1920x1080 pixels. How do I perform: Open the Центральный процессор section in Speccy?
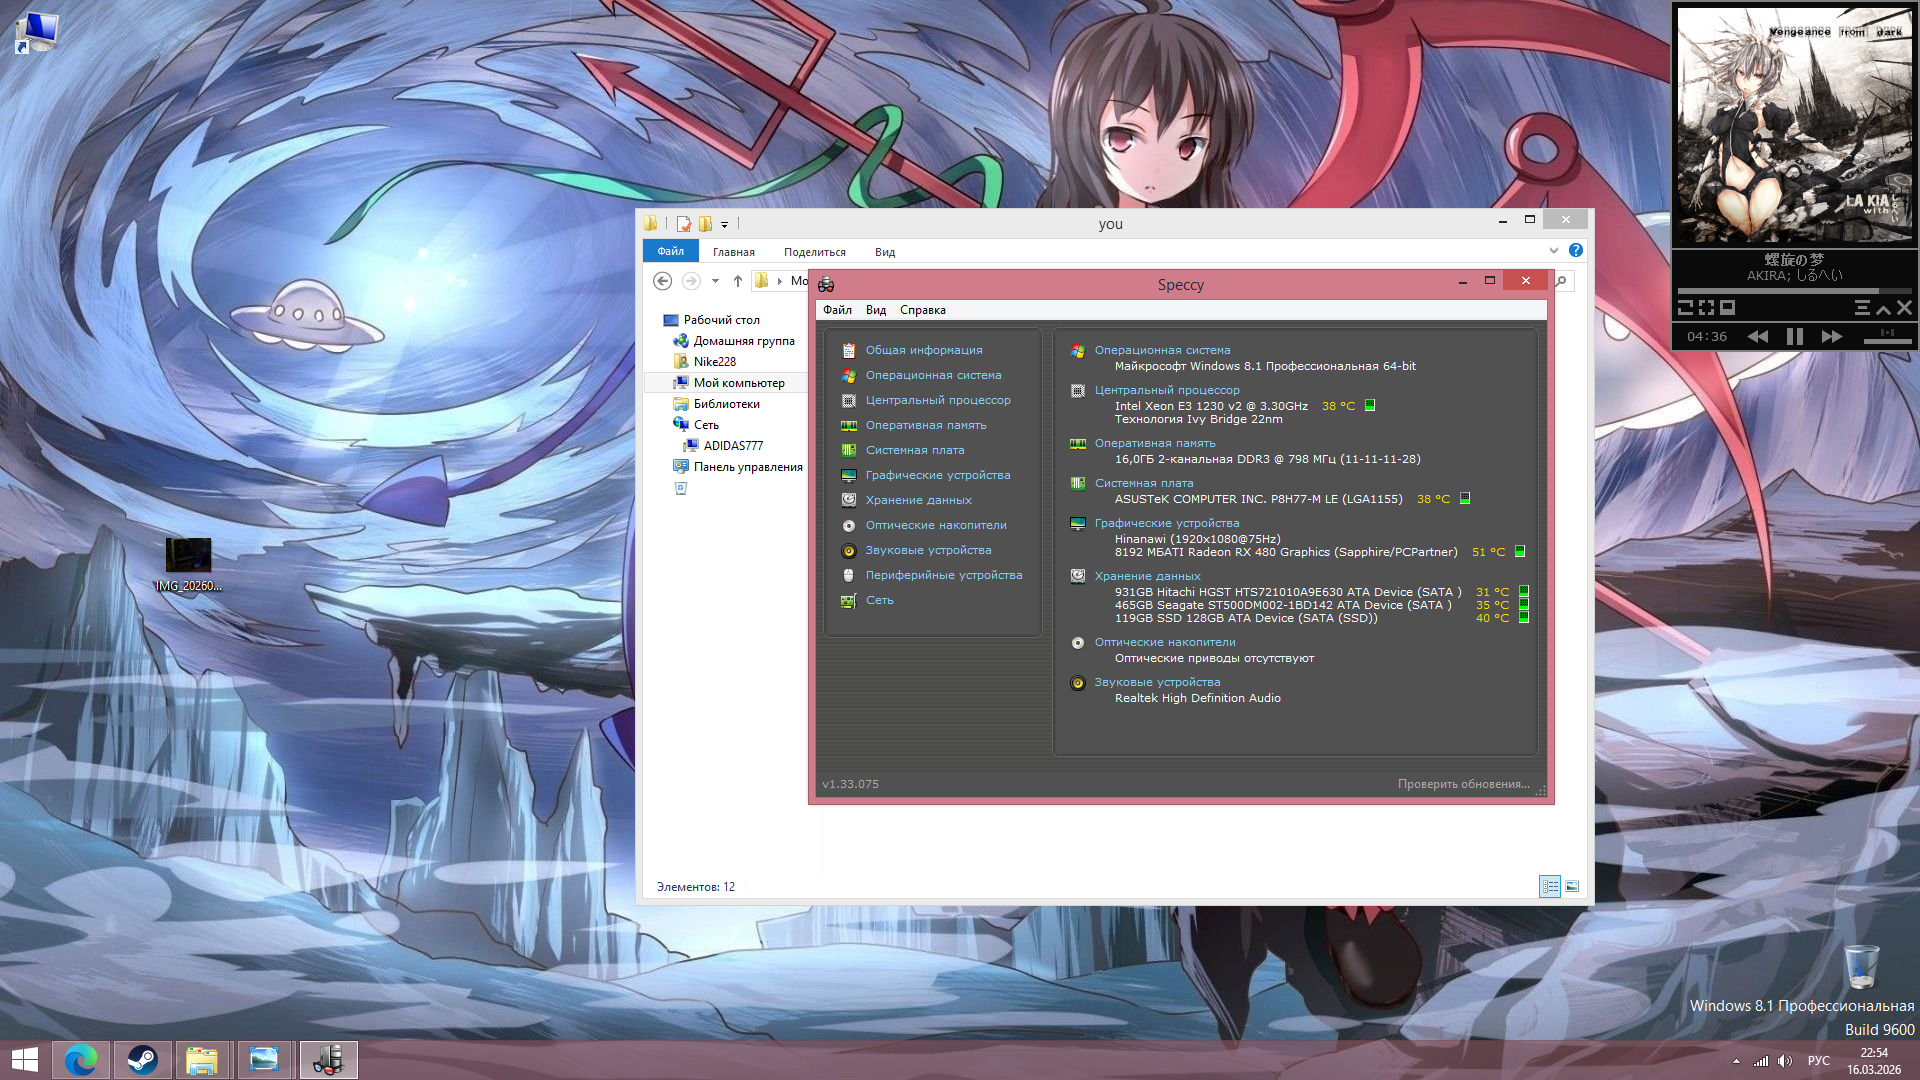point(937,400)
